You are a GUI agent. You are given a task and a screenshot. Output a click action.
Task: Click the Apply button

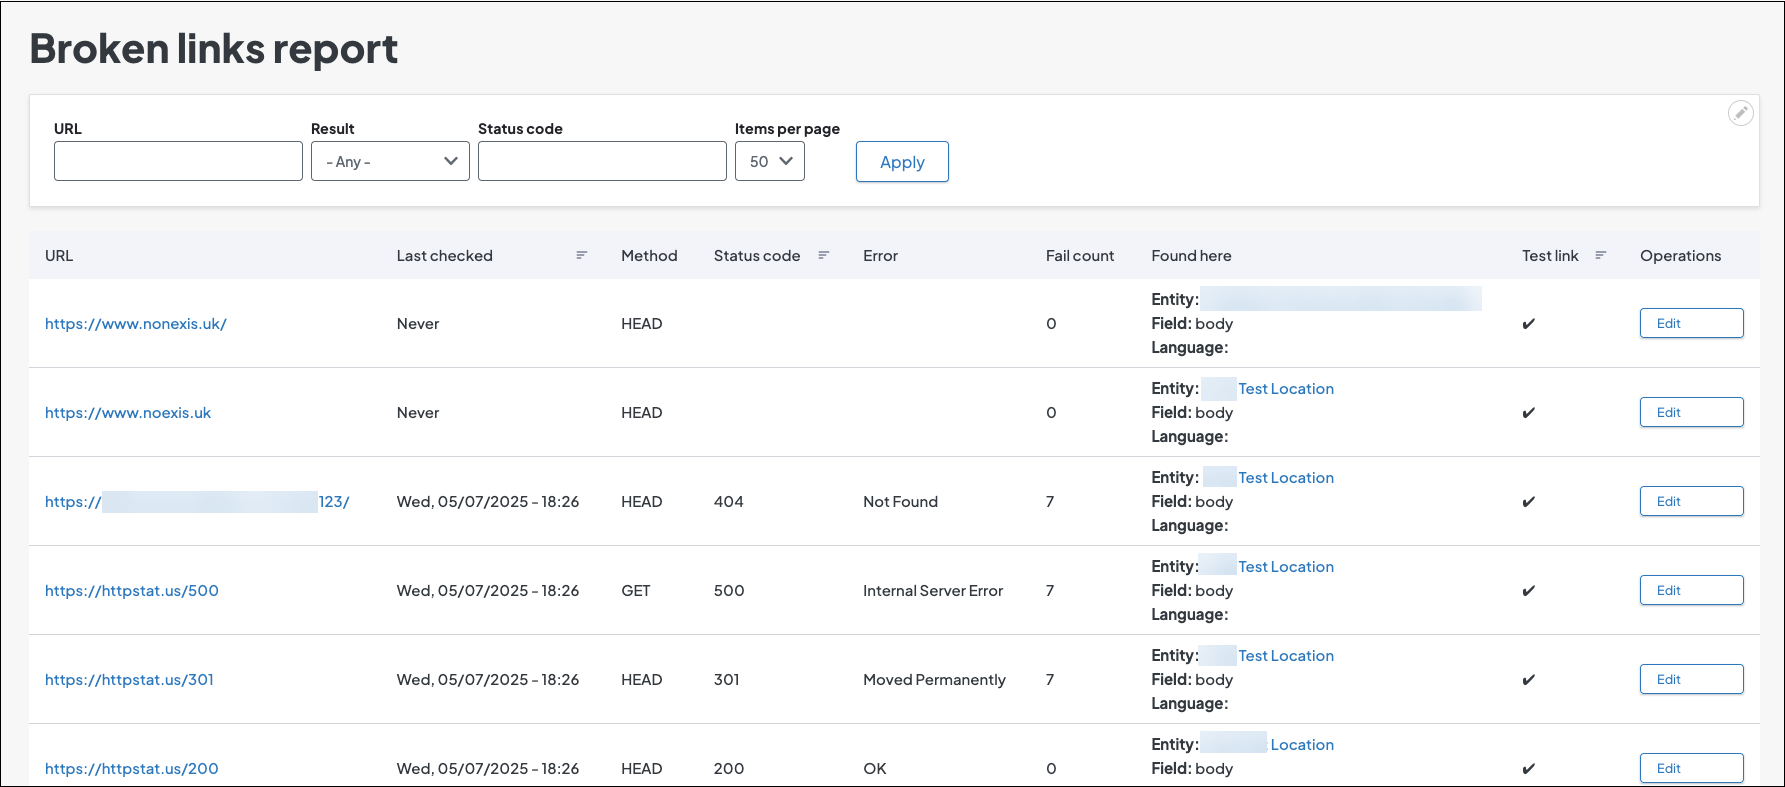click(x=902, y=162)
